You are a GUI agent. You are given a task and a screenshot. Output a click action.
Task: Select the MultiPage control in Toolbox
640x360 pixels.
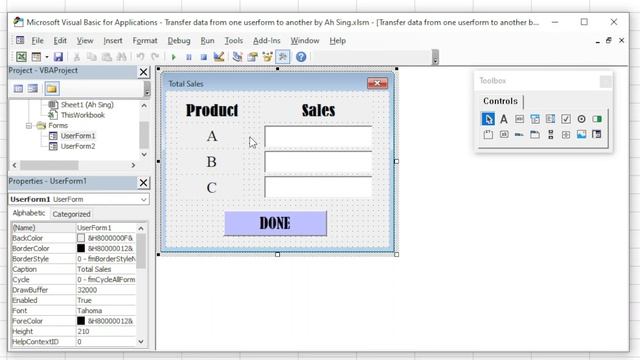(x=535, y=134)
